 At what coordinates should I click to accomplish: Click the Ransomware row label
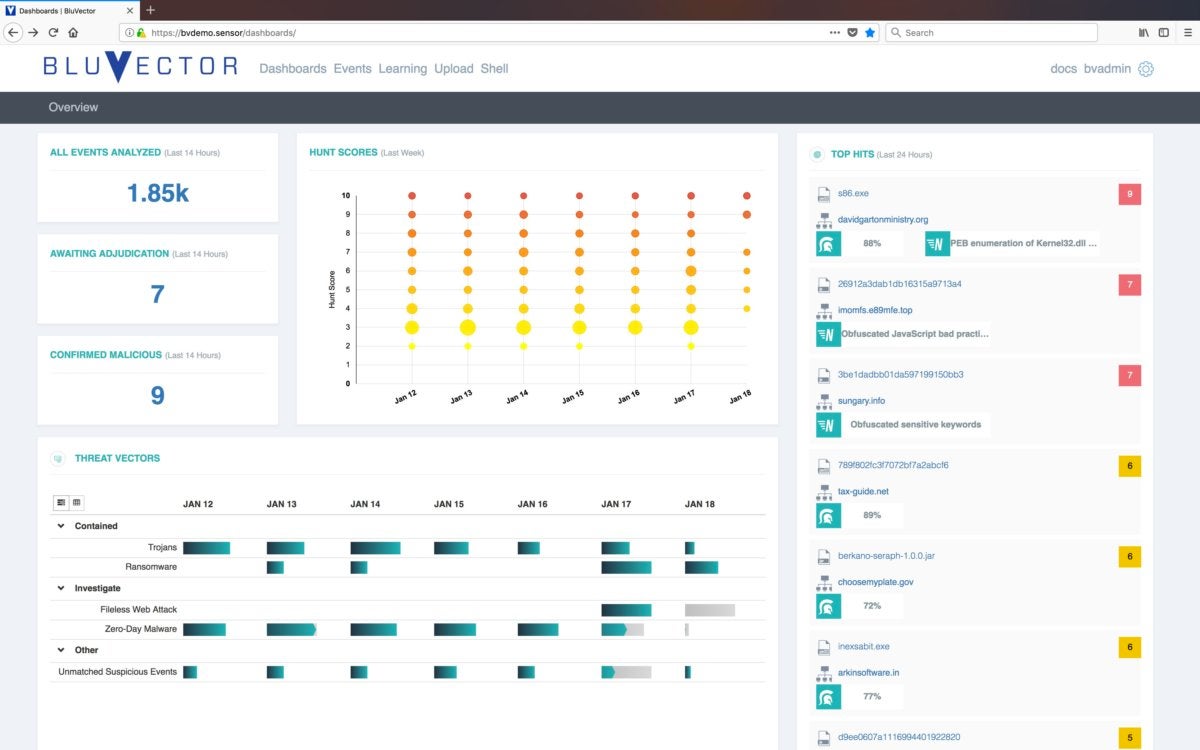(151, 567)
